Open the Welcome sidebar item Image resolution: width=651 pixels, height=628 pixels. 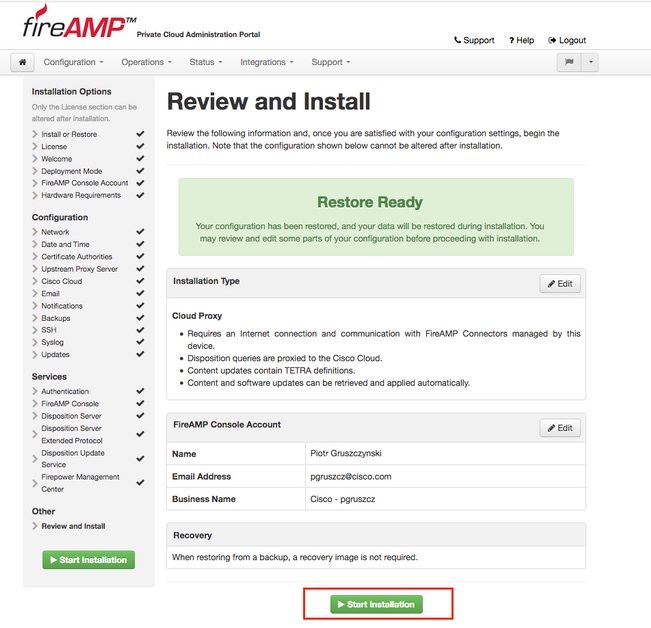point(56,159)
